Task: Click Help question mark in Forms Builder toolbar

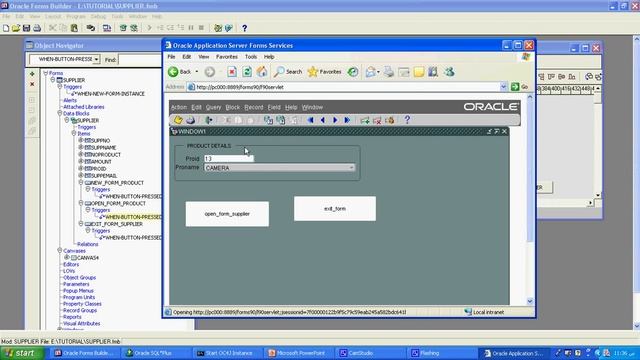Action: pyautogui.click(x=244, y=28)
